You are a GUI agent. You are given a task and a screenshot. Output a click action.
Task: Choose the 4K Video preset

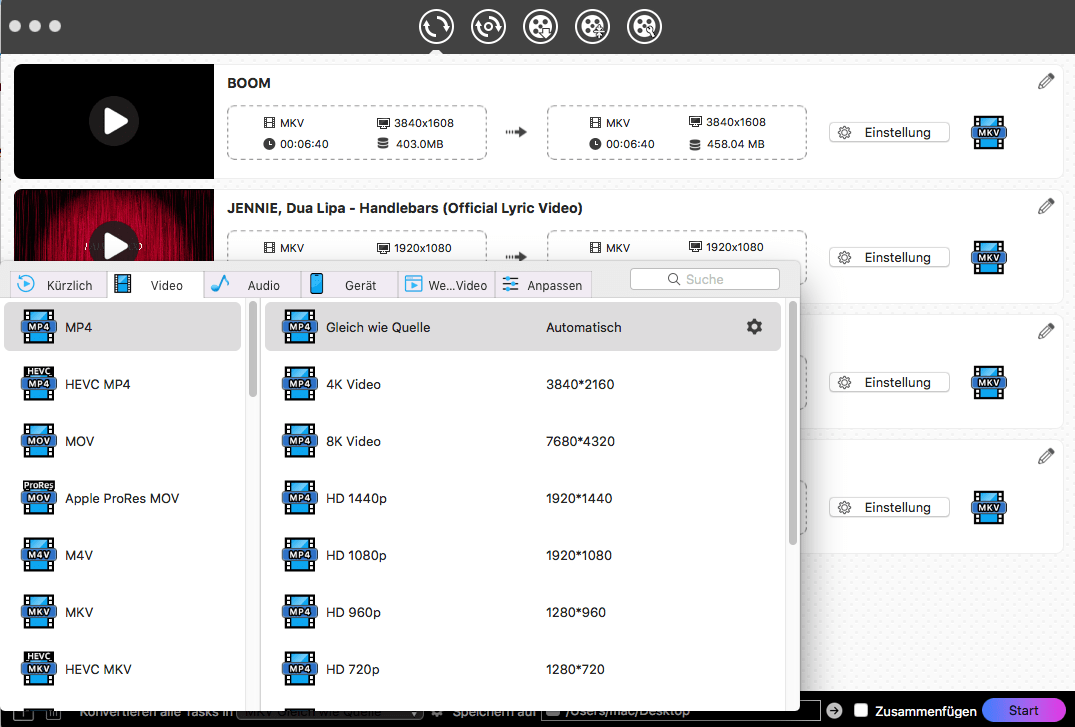coord(353,384)
